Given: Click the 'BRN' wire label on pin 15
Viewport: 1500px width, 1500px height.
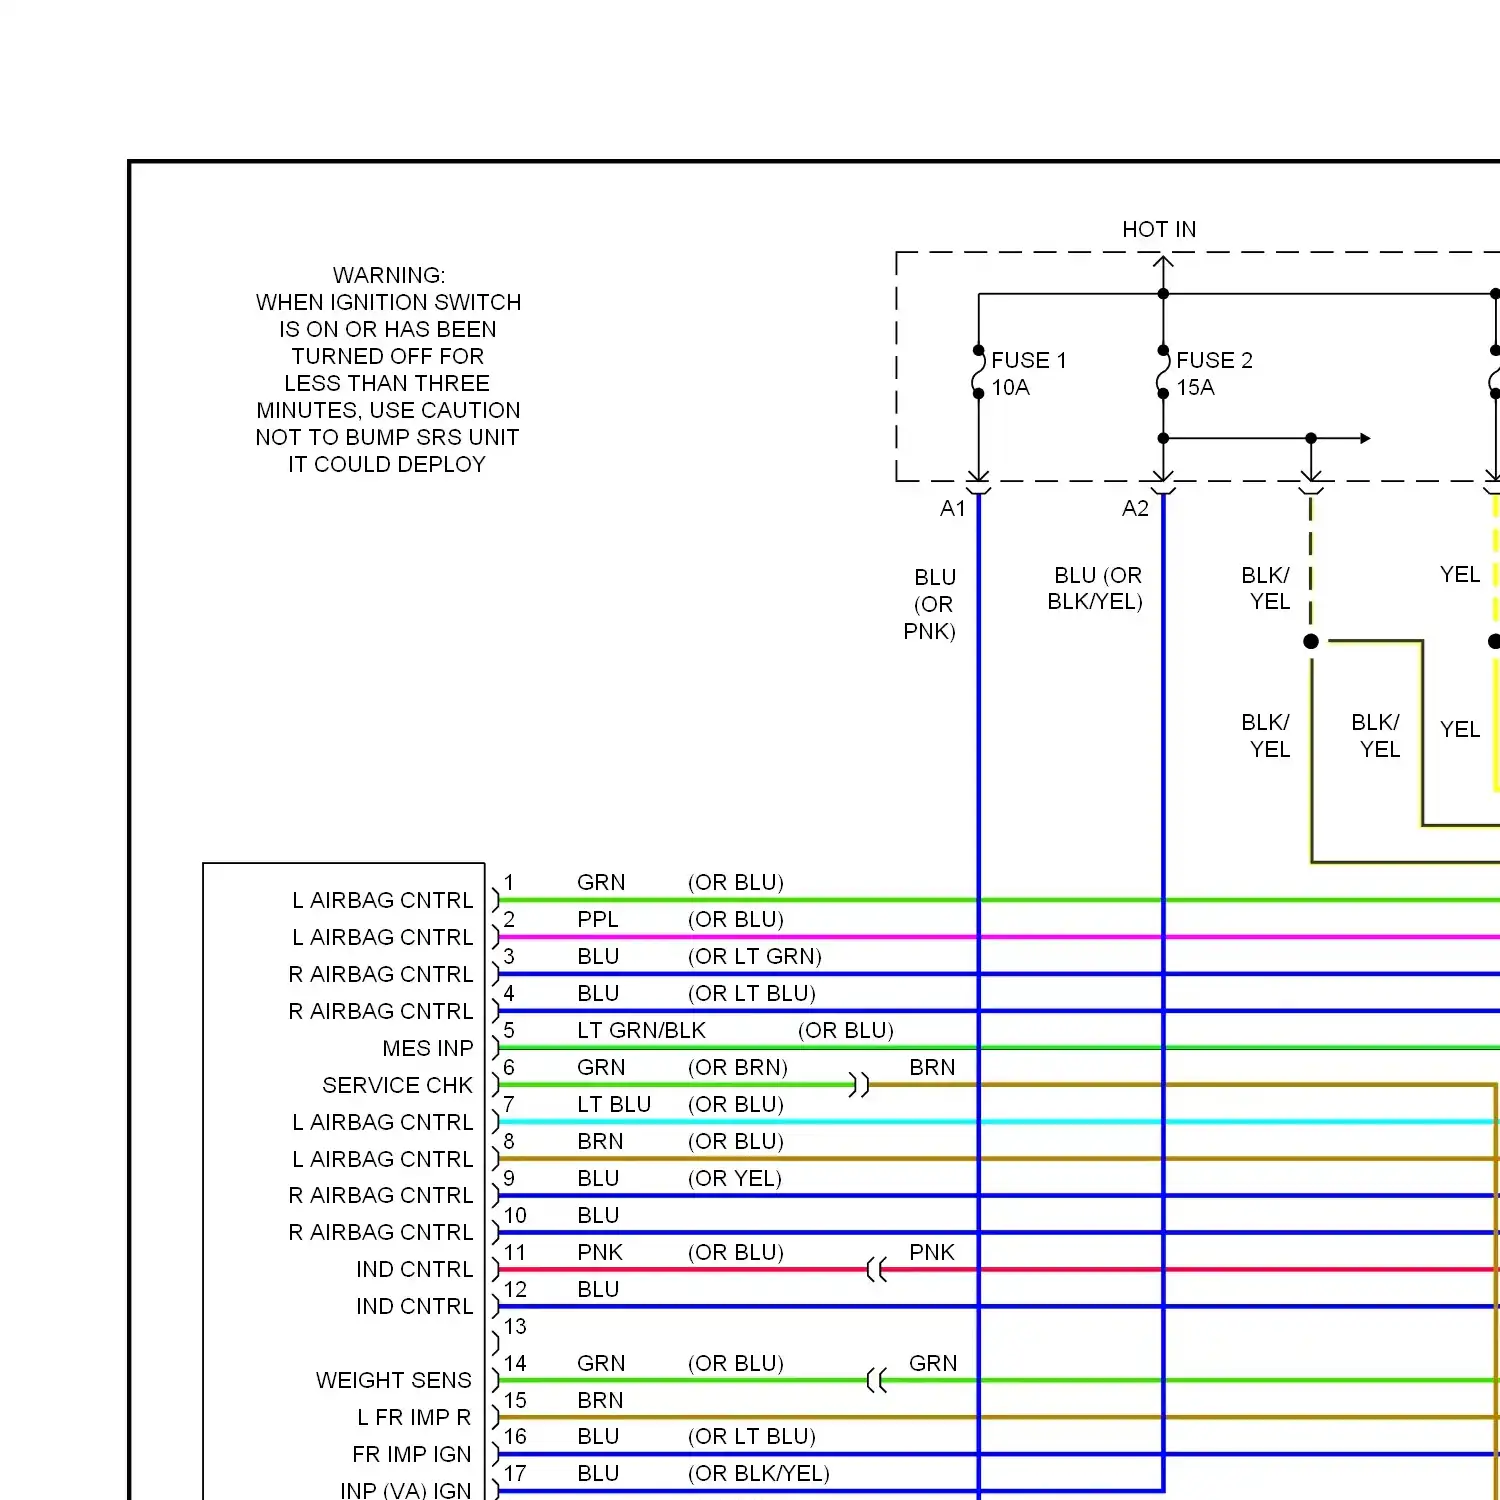Looking at the screenshot, I should click(600, 1400).
